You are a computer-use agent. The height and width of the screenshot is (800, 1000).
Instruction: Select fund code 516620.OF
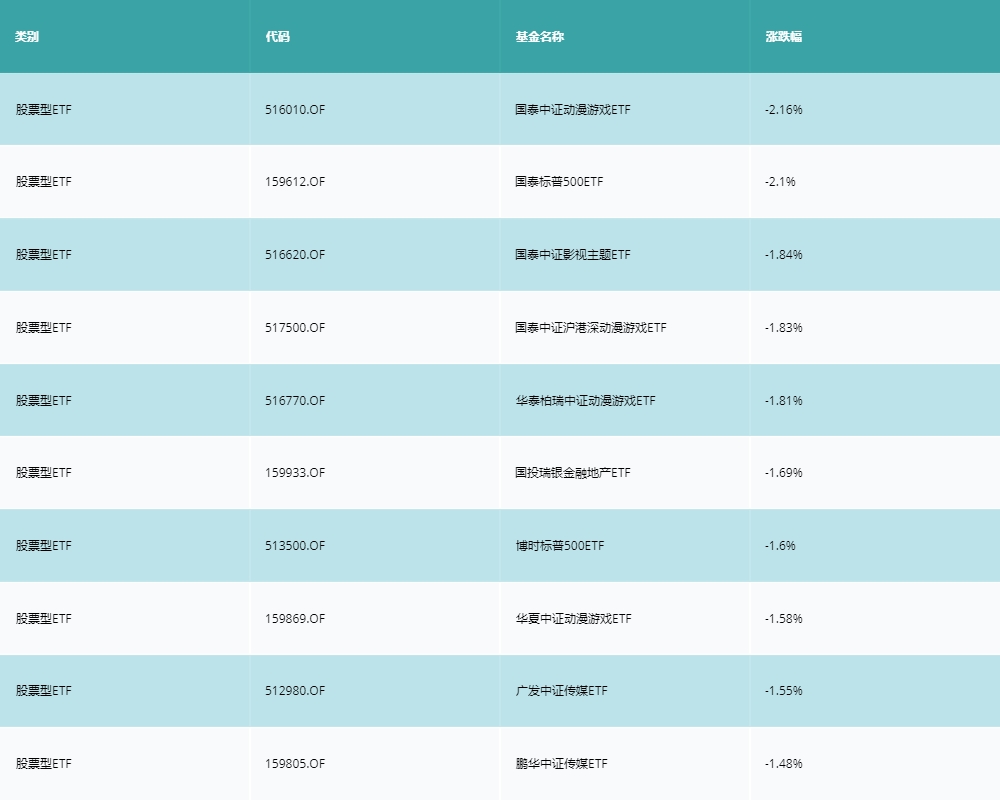[x=295, y=255]
